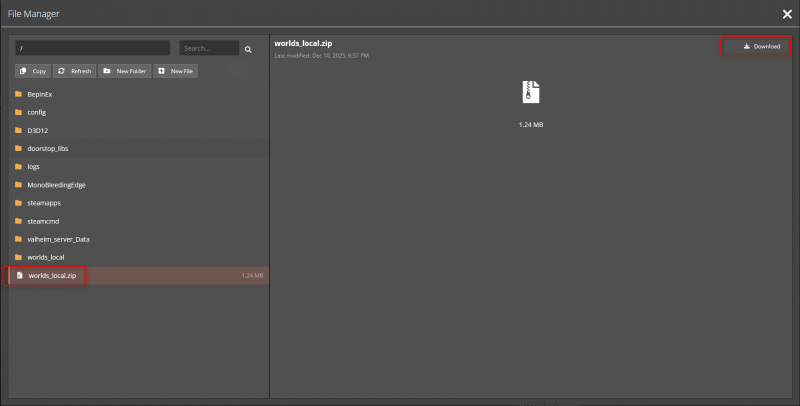Open the config folder

click(37, 112)
